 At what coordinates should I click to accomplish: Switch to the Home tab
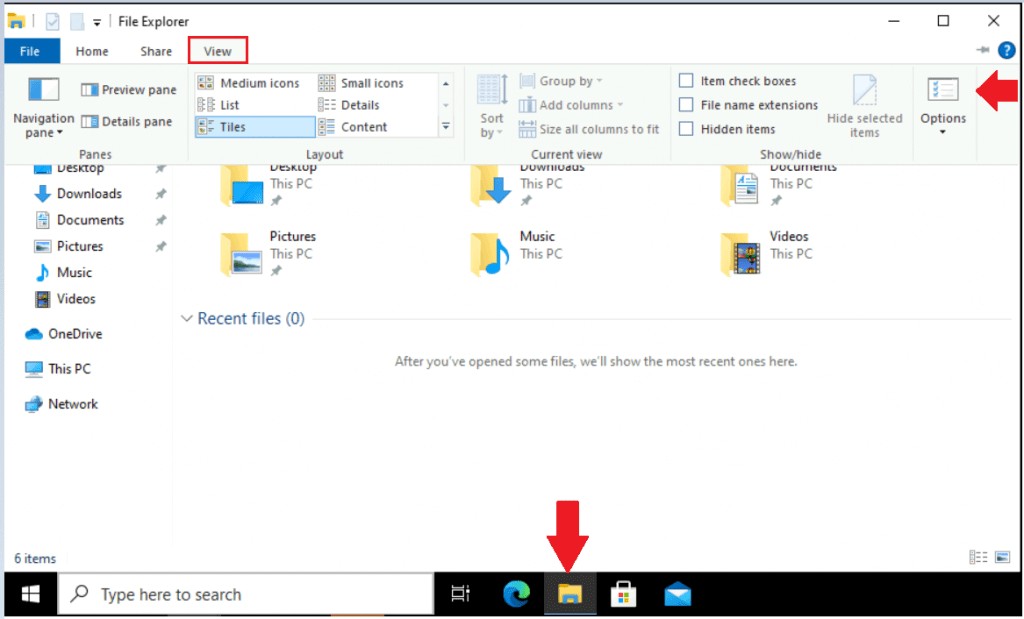coord(91,50)
